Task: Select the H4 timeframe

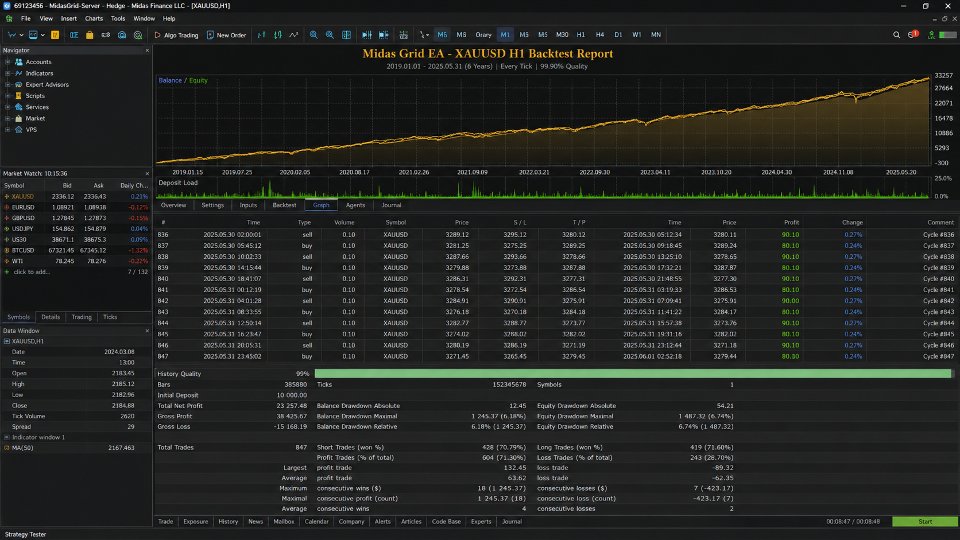Action: [600, 35]
